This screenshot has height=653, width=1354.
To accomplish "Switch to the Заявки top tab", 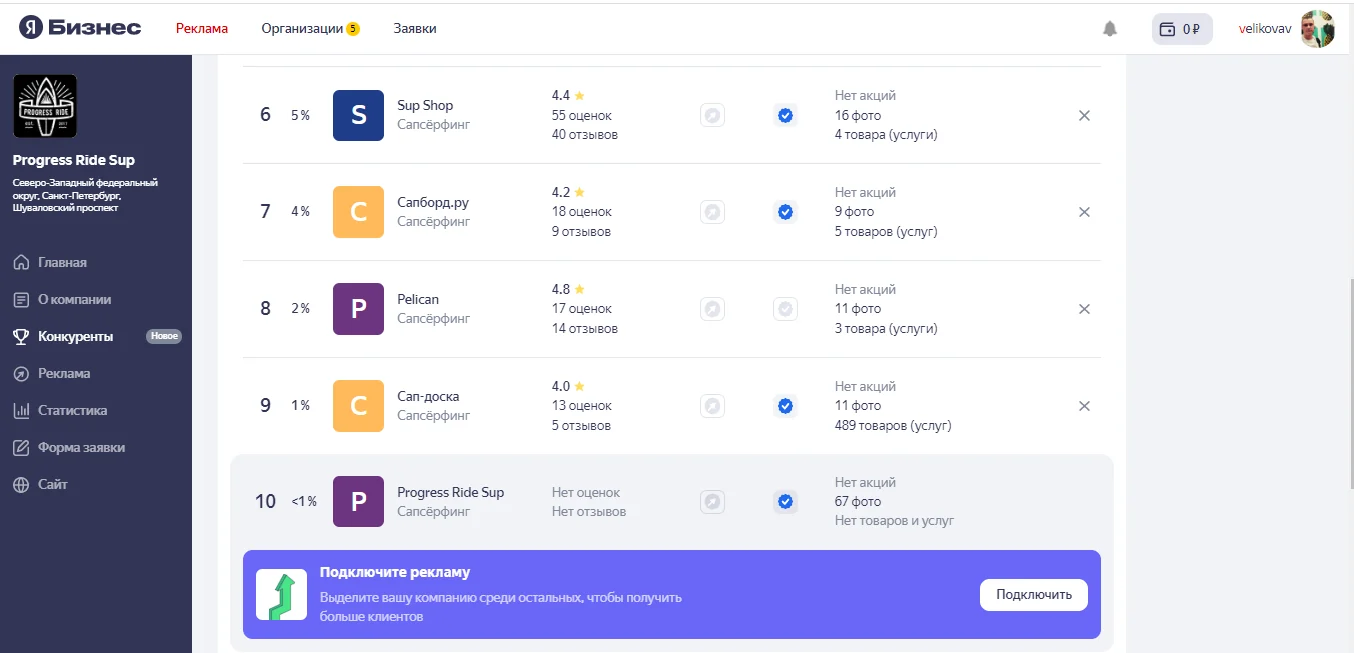I will [x=415, y=28].
